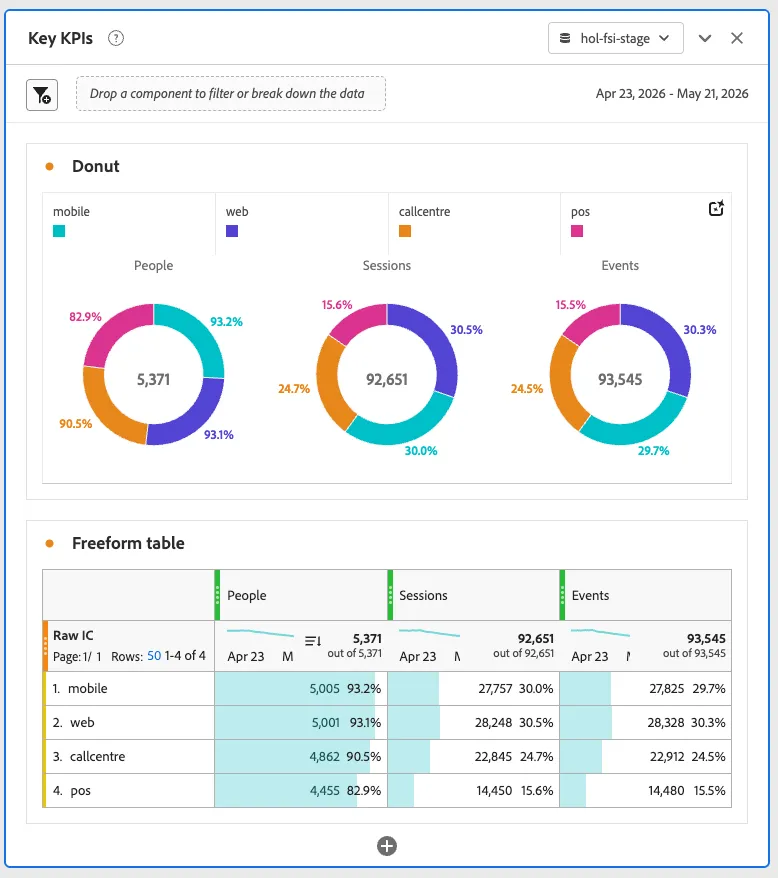Image resolution: width=778 pixels, height=878 pixels.
Task: Click the Freeform table orange dot
Action: point(49,543)
